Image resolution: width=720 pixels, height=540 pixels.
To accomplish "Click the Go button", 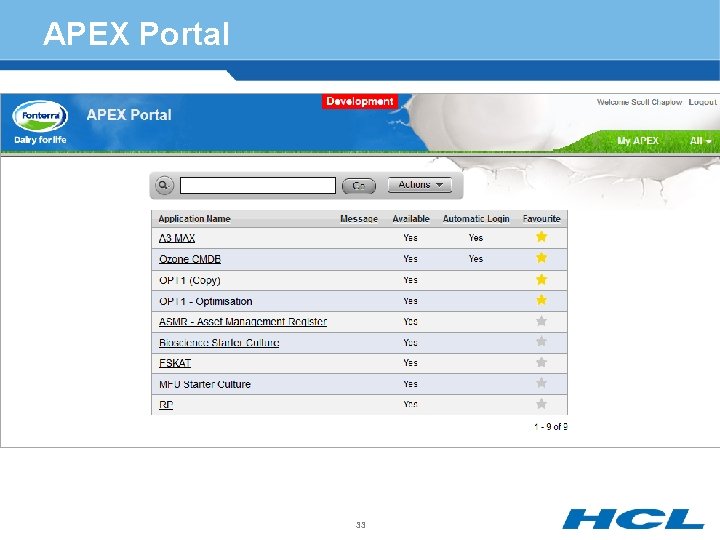I will click(359, 186).
